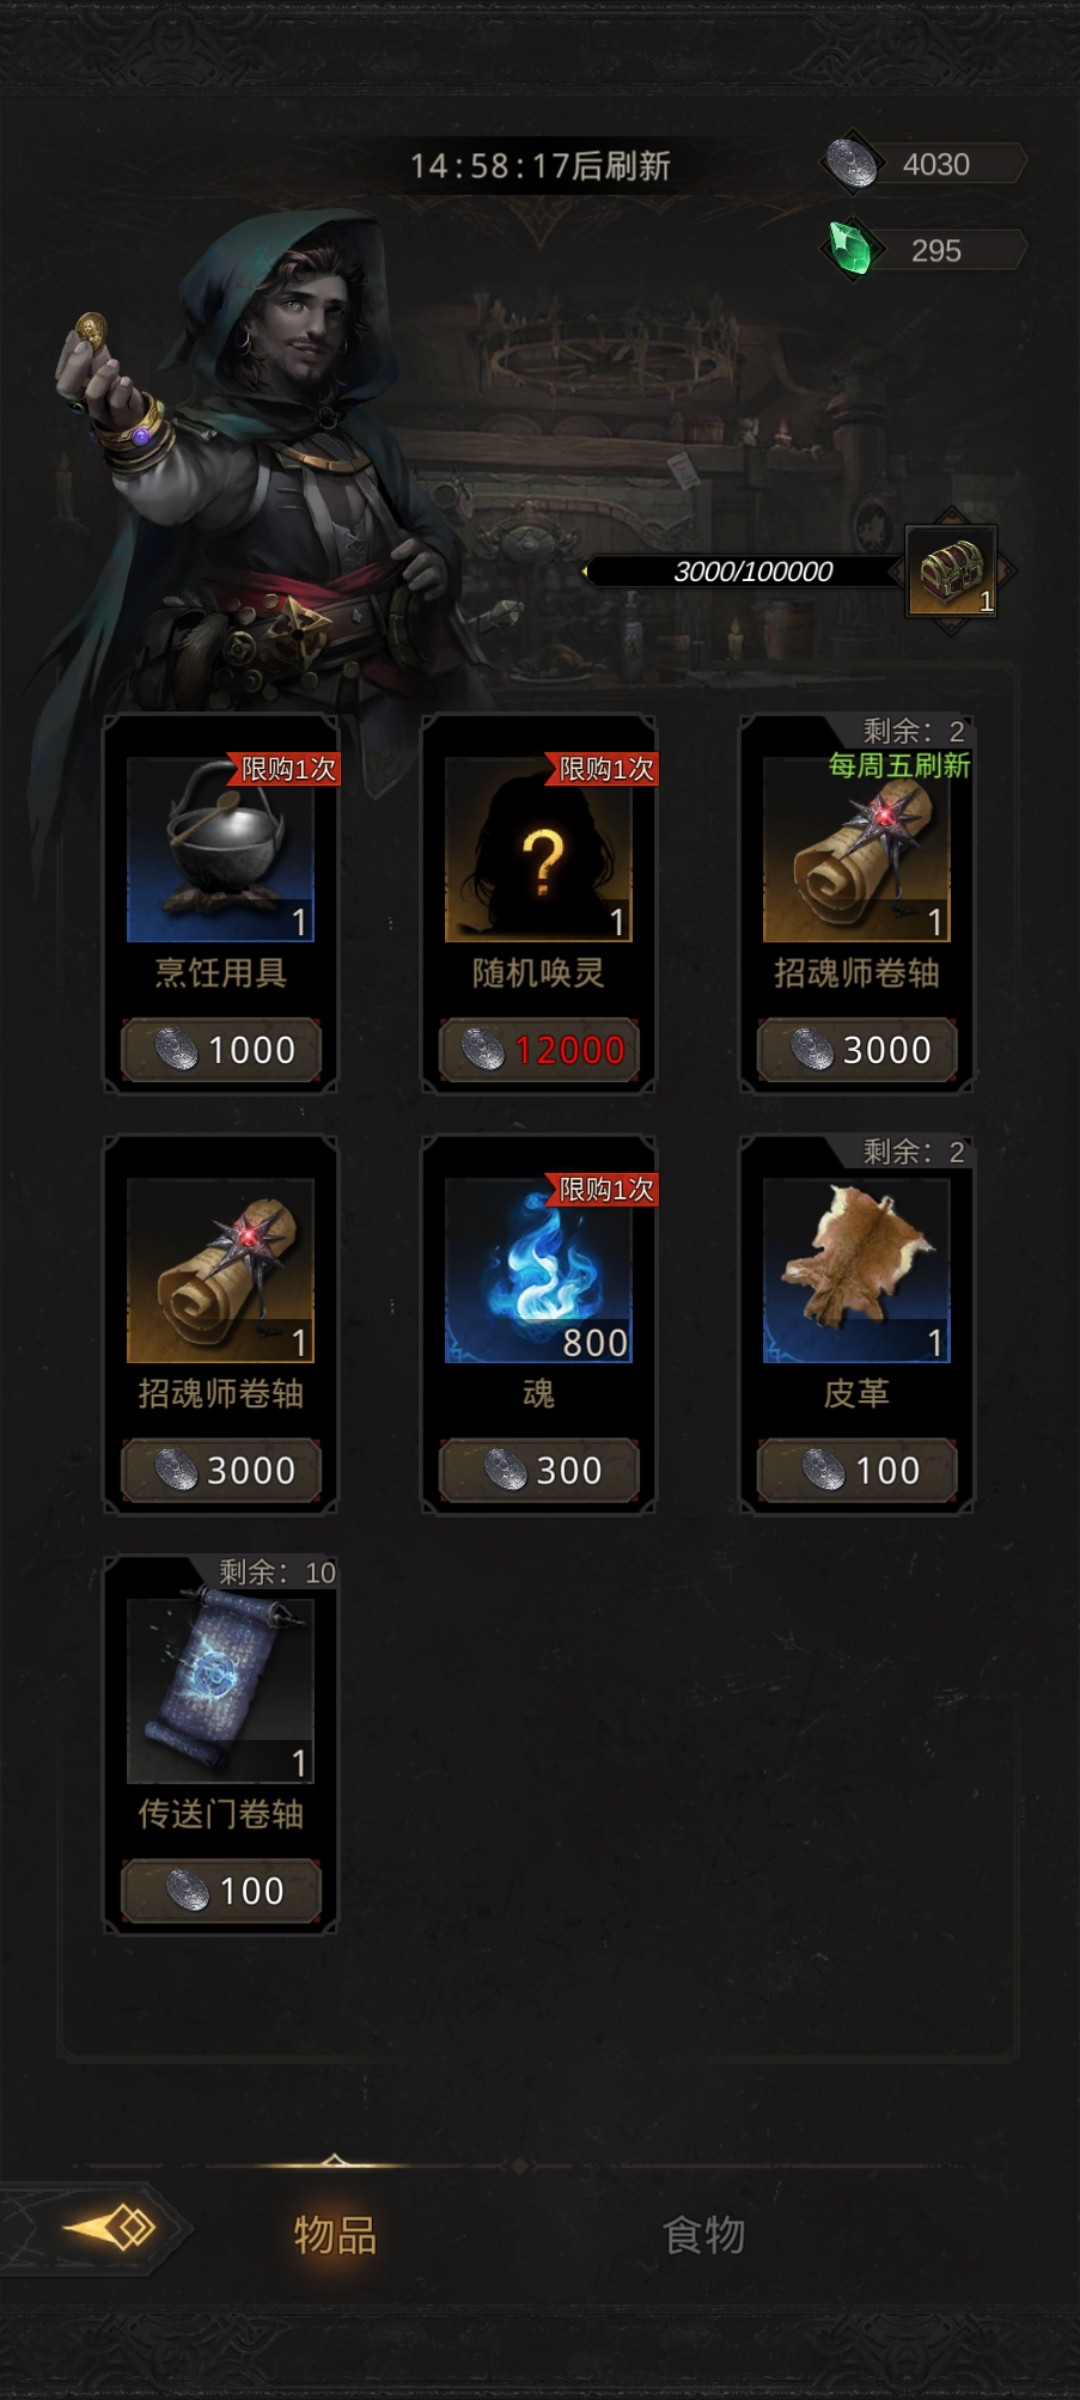
Task: Select the 传送门卷轴 portal scroll icon
Action: click(221, 1690)
